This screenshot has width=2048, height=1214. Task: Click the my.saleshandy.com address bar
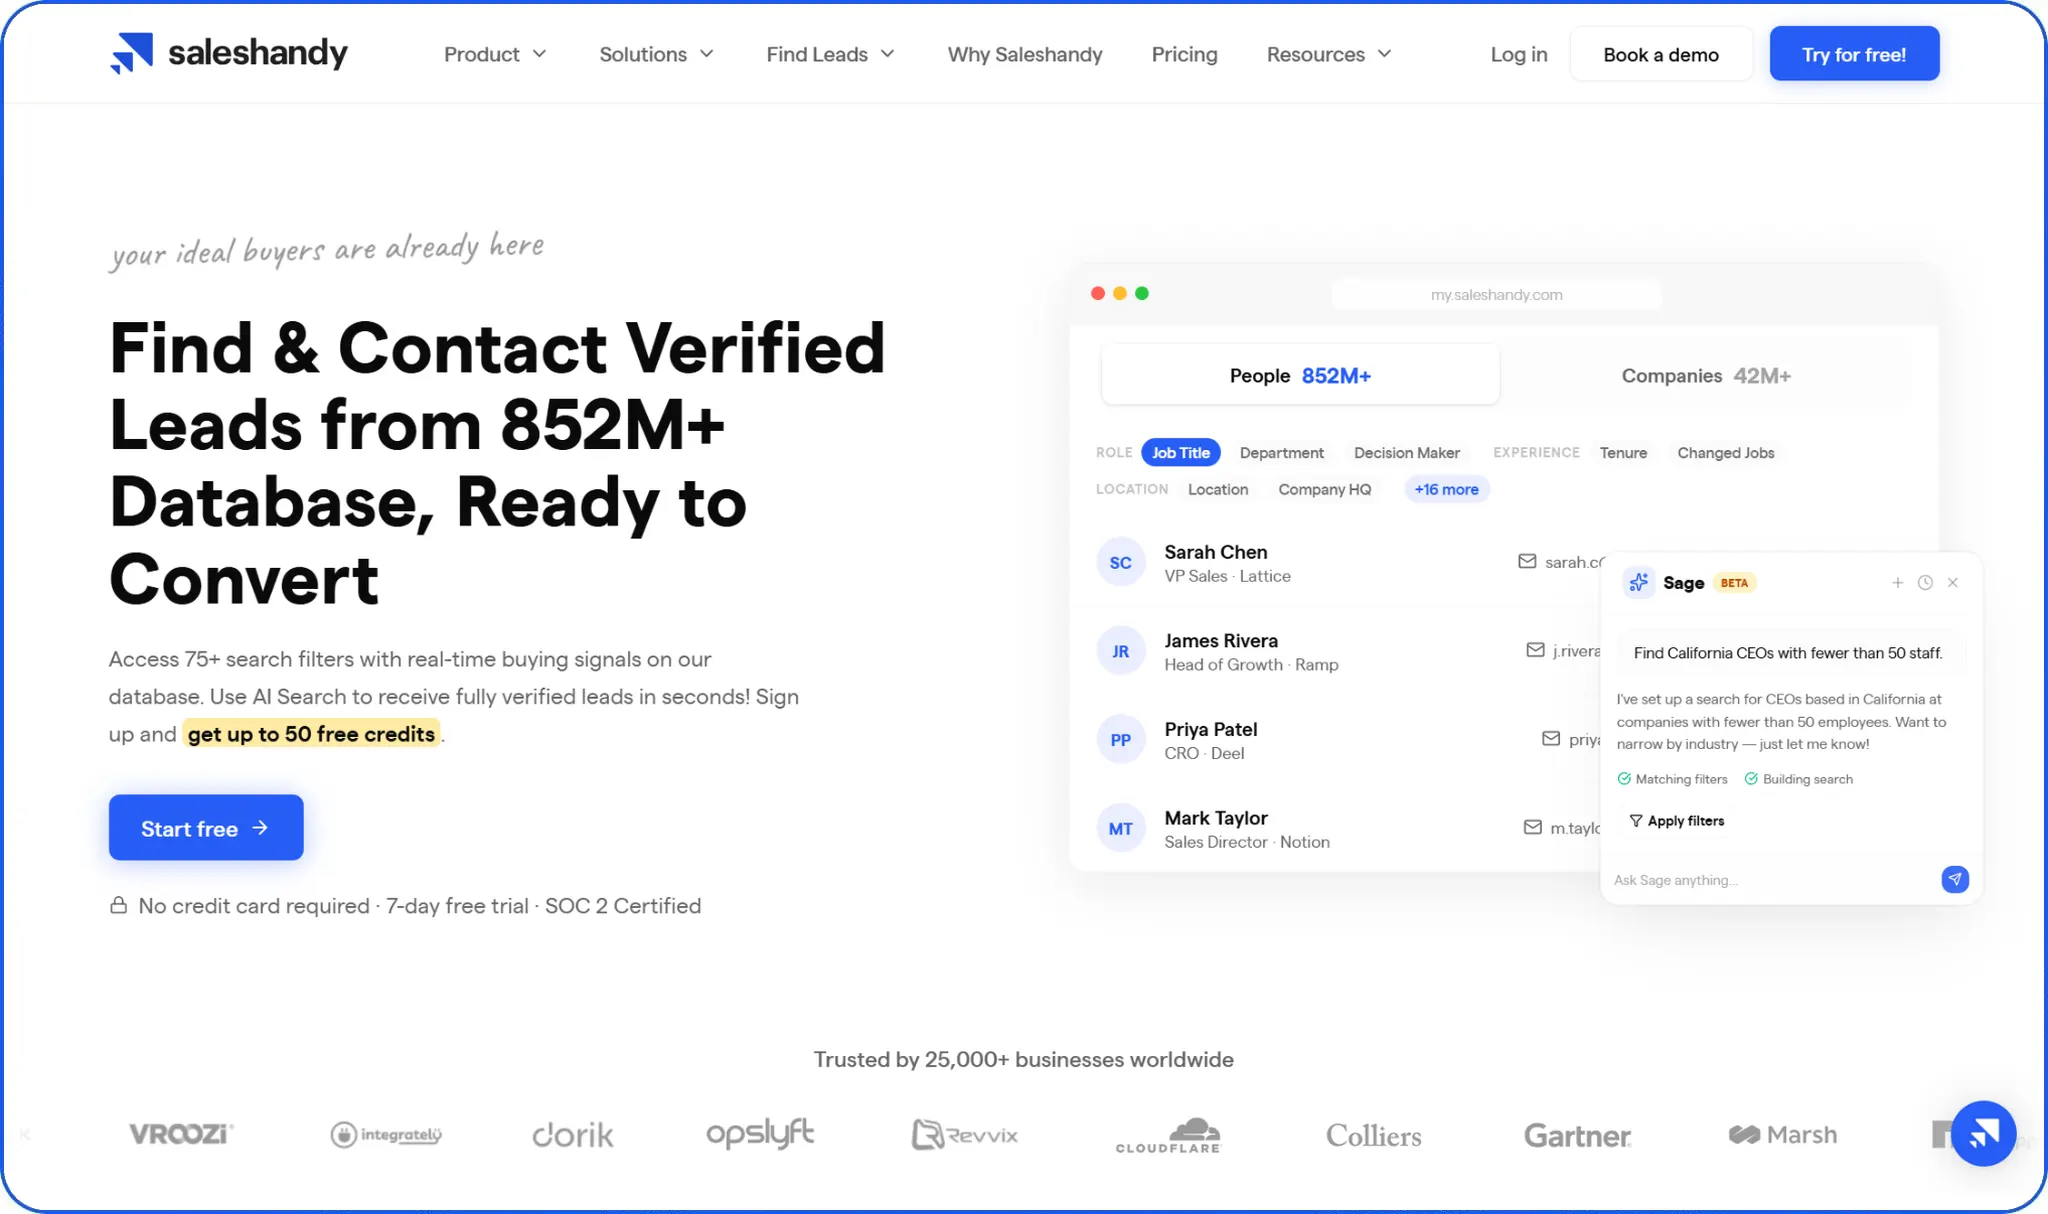coord(1496,294)
